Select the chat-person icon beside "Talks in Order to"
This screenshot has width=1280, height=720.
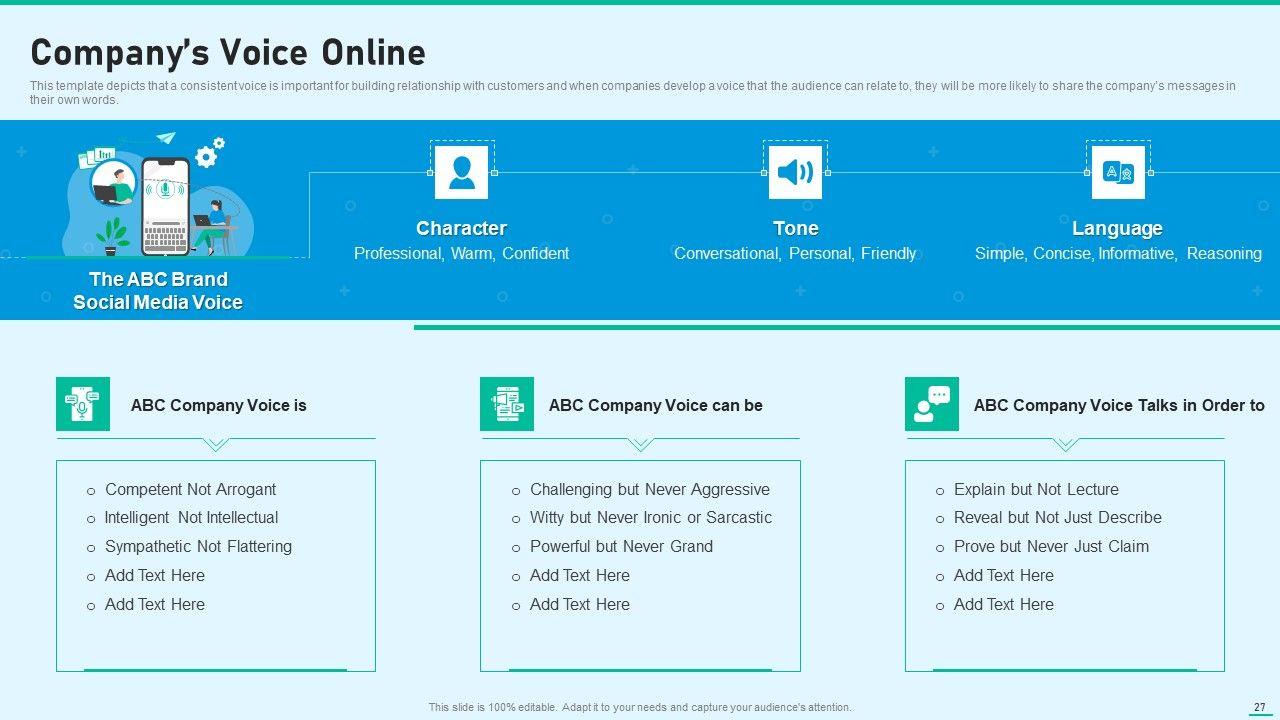click(x=932, y=404)
